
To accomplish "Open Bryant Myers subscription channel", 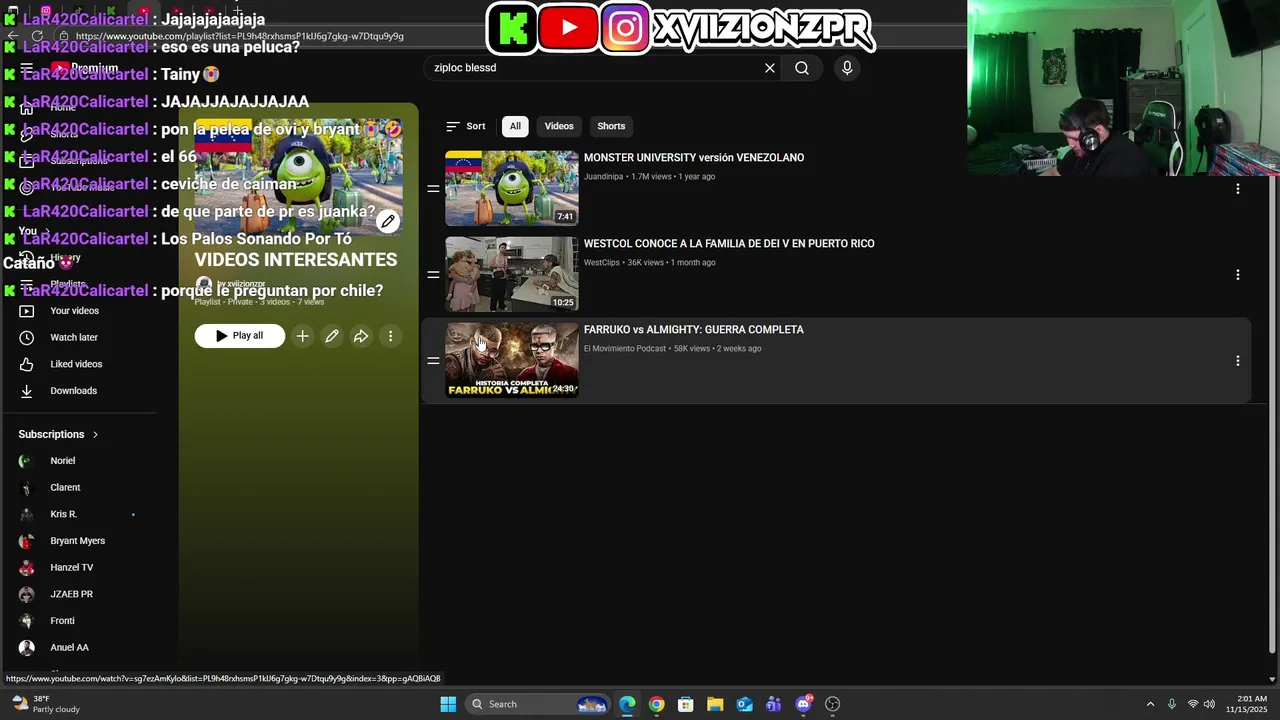I will (78, 541).
